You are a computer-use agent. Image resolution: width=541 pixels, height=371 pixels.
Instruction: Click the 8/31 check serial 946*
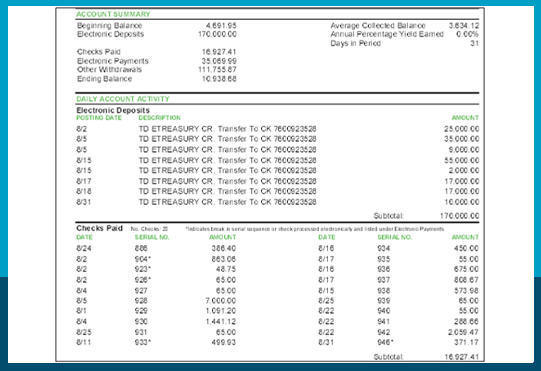click(385, 343)
